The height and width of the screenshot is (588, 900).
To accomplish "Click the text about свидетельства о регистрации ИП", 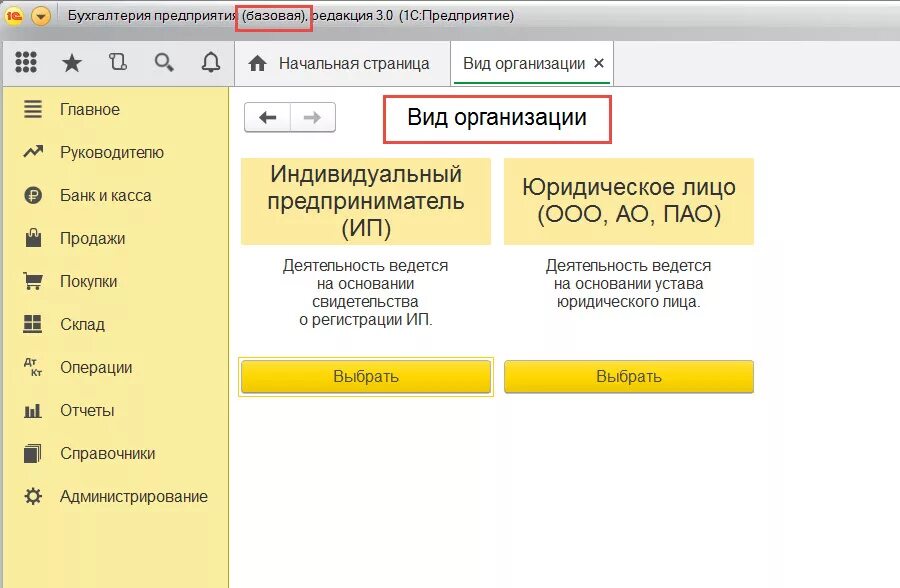I will (x=366, y=292).
